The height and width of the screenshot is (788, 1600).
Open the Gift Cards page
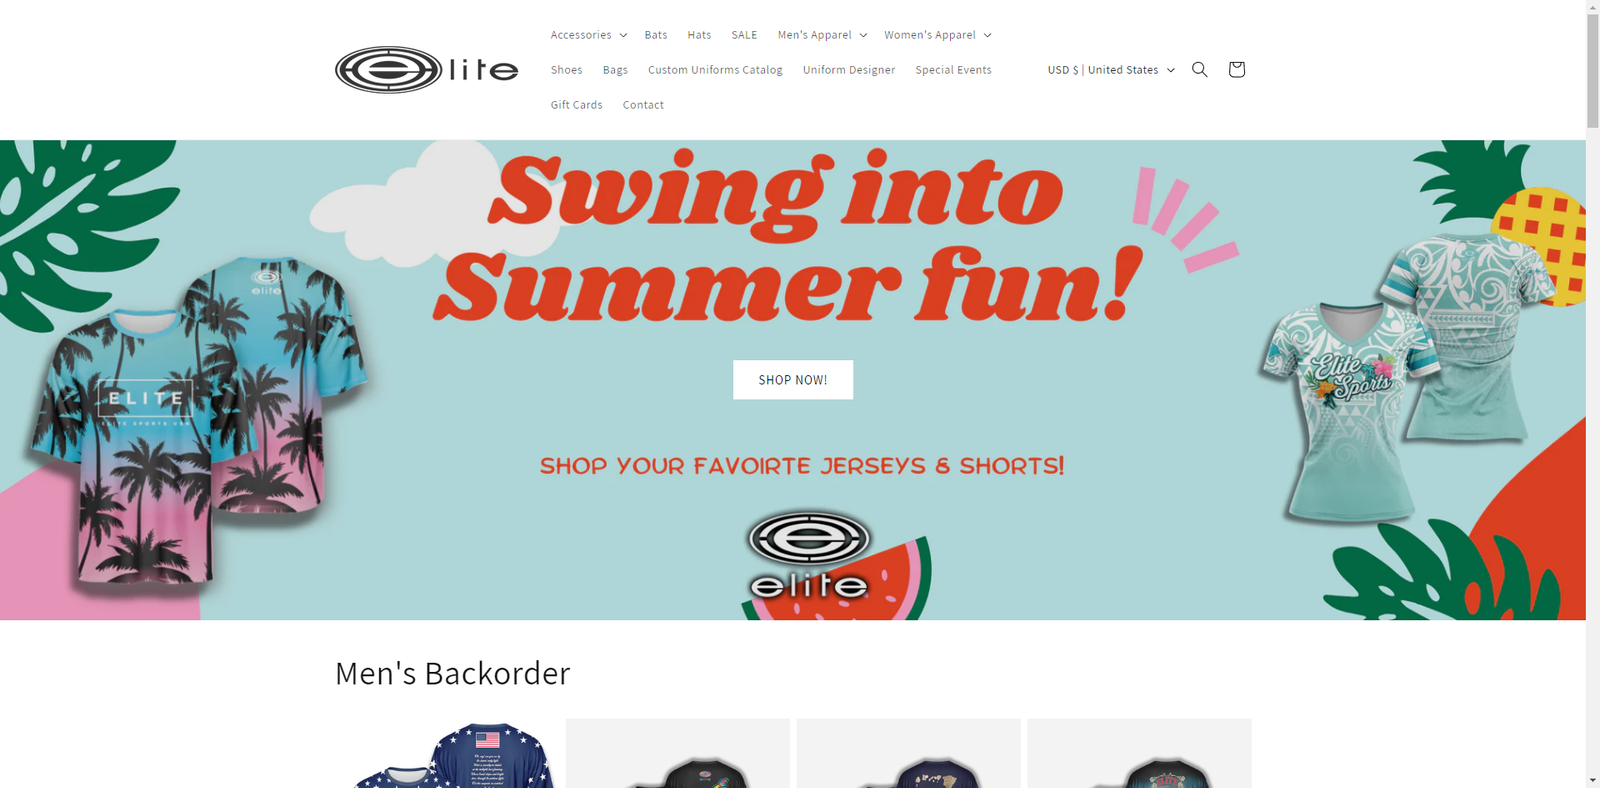(x=576, y=105)
